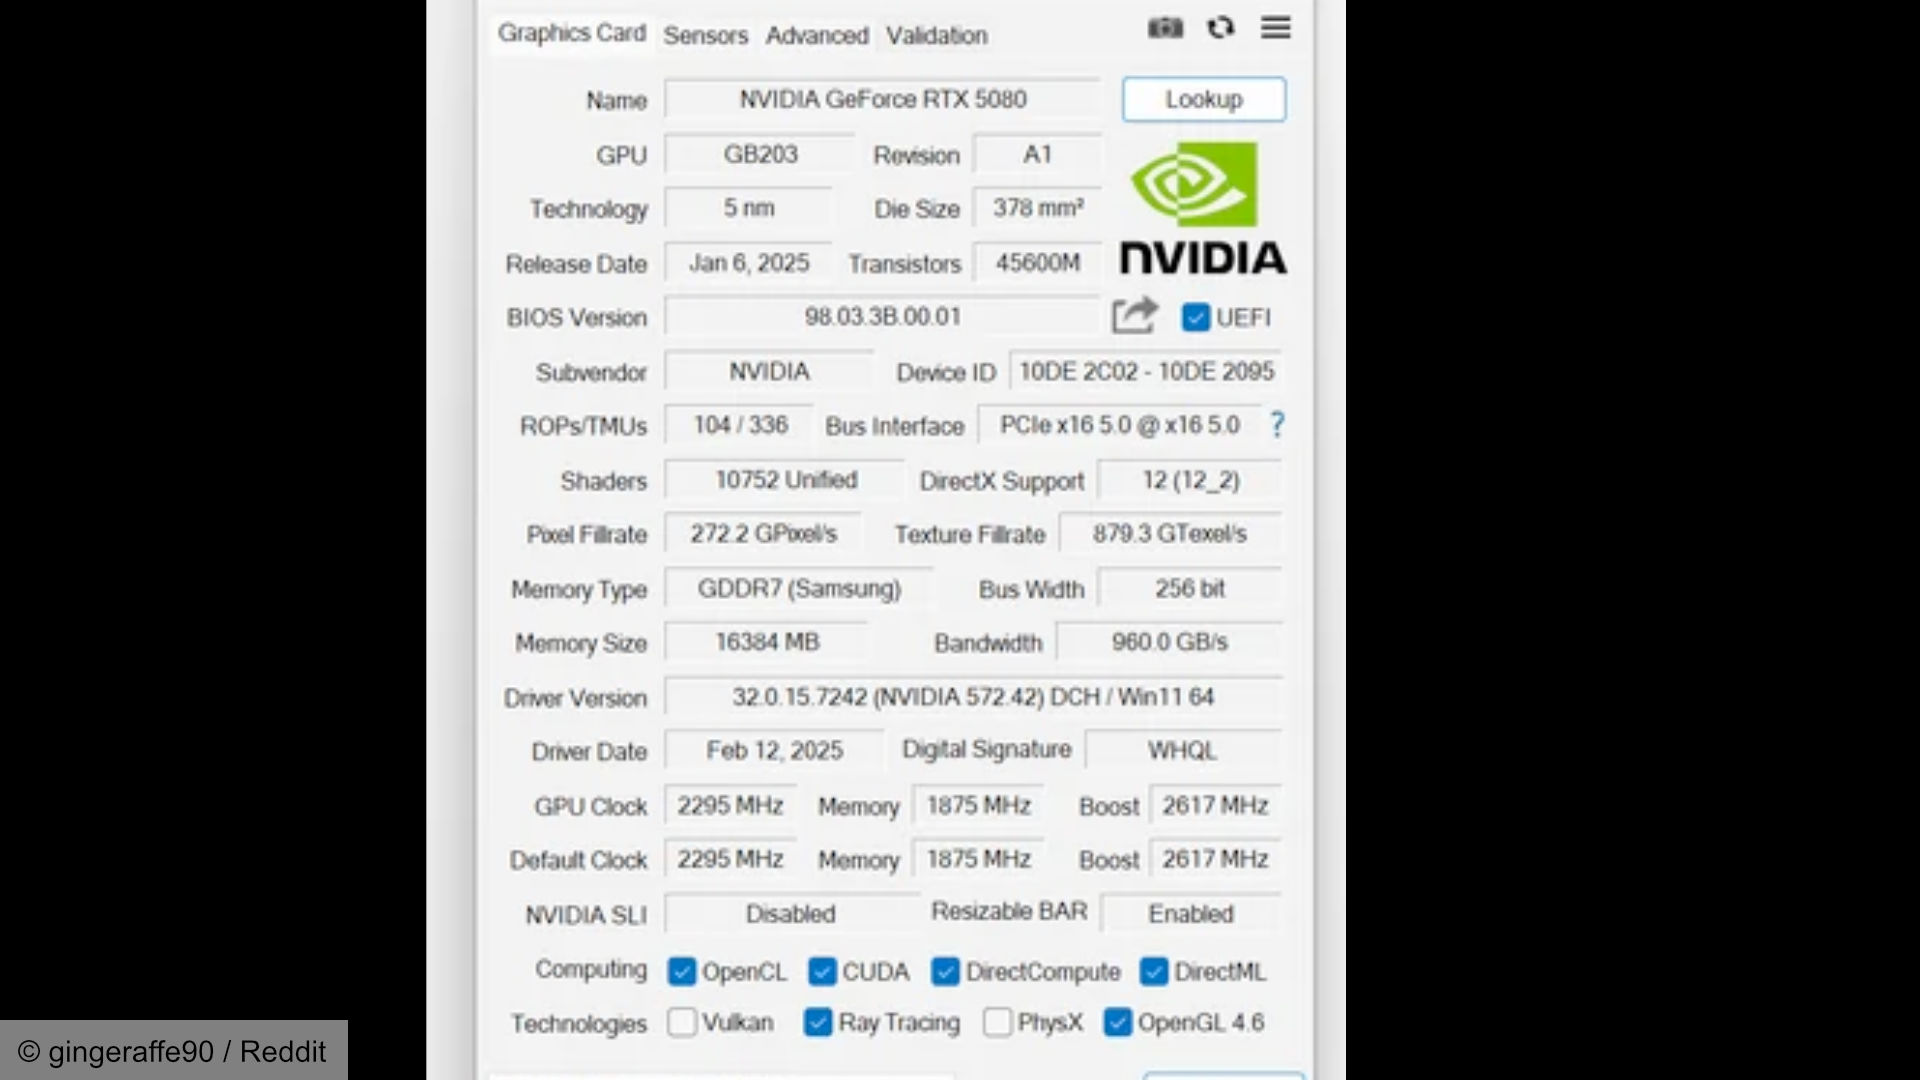Click the camera/screenshot icon

tap(1162, 28)
